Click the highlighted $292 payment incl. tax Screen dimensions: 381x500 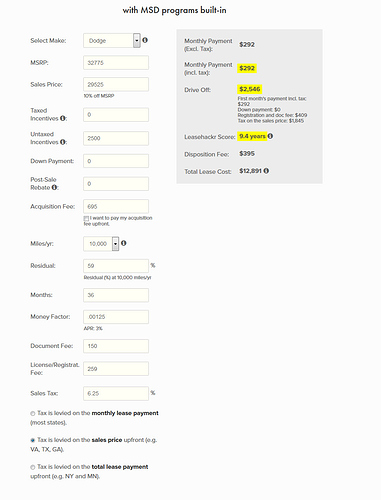click(247, 68)
